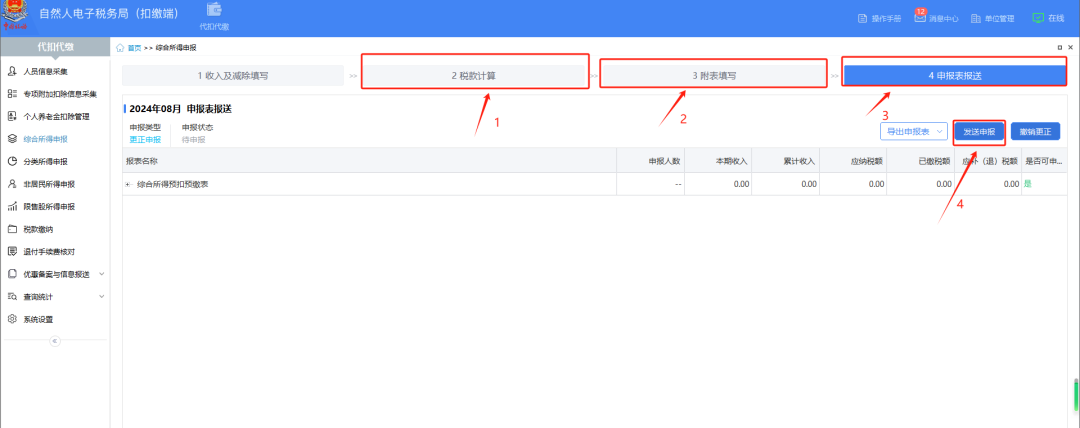Click the 专项附加扣除信息采集 sidebar icon

point(12,94)
